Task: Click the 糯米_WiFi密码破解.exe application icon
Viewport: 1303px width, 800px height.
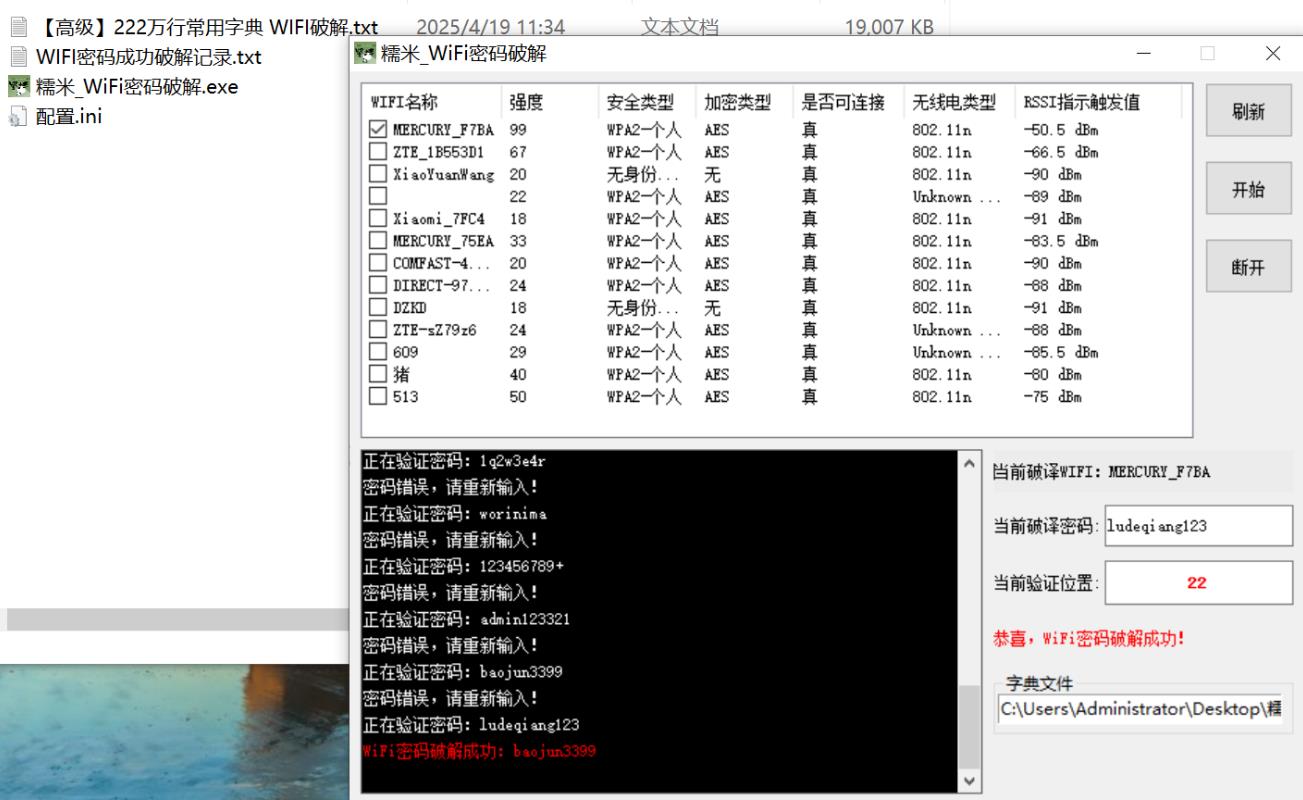Action: (x=18, y=86)
